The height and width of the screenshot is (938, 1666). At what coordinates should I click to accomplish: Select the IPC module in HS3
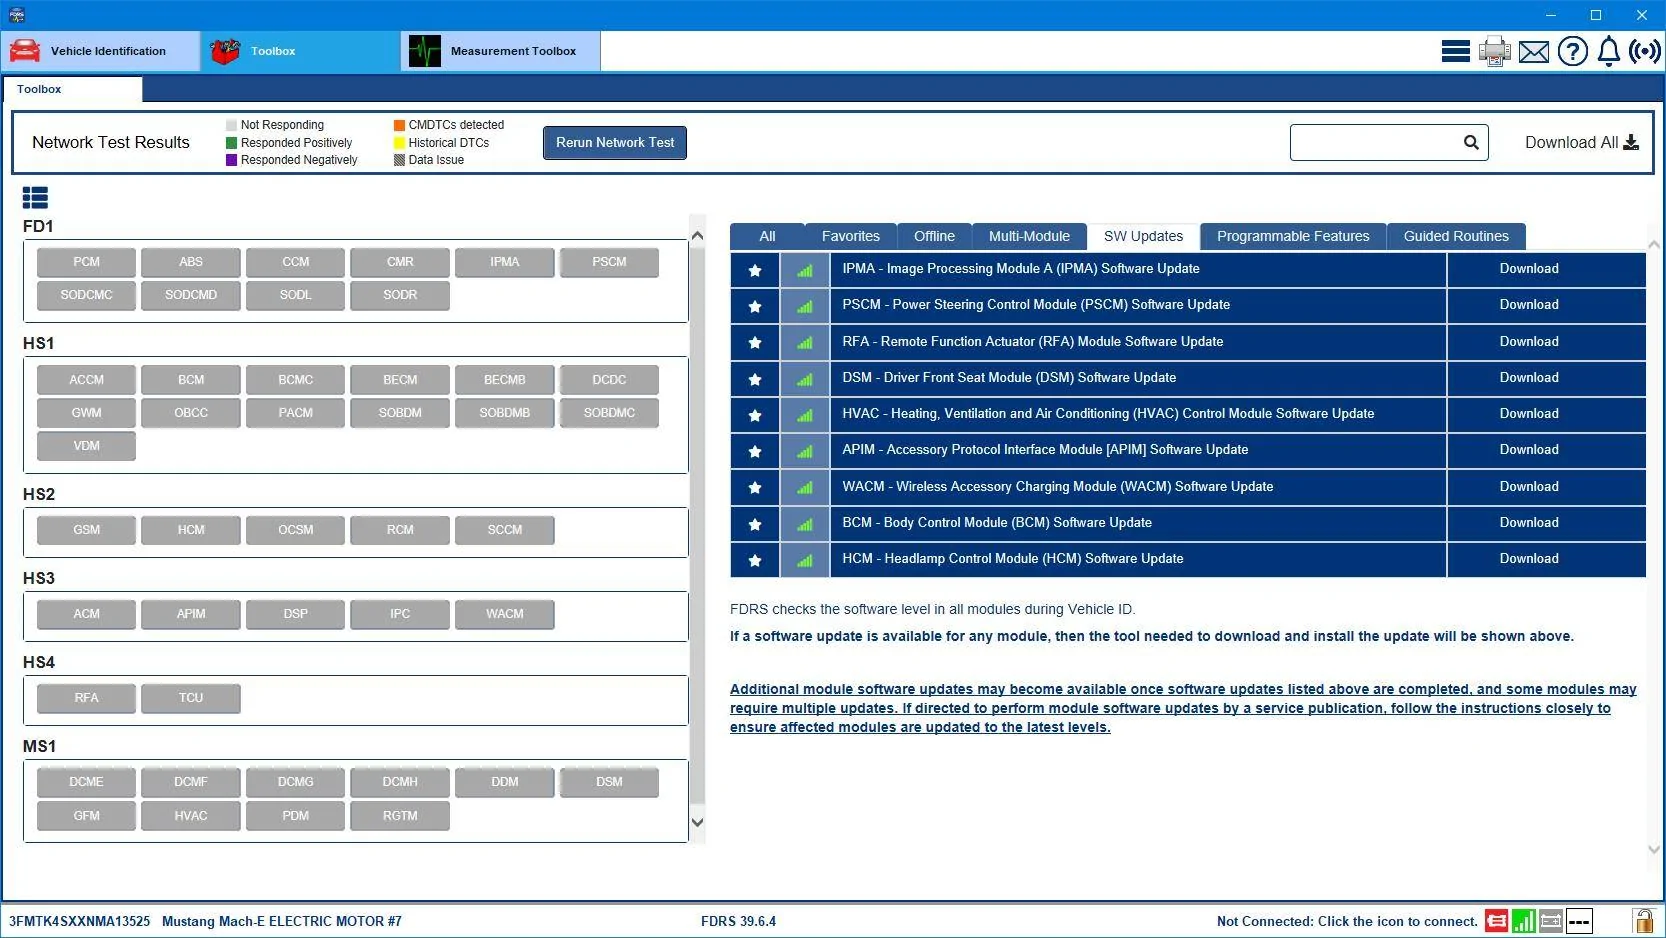[x=400, y=614]
